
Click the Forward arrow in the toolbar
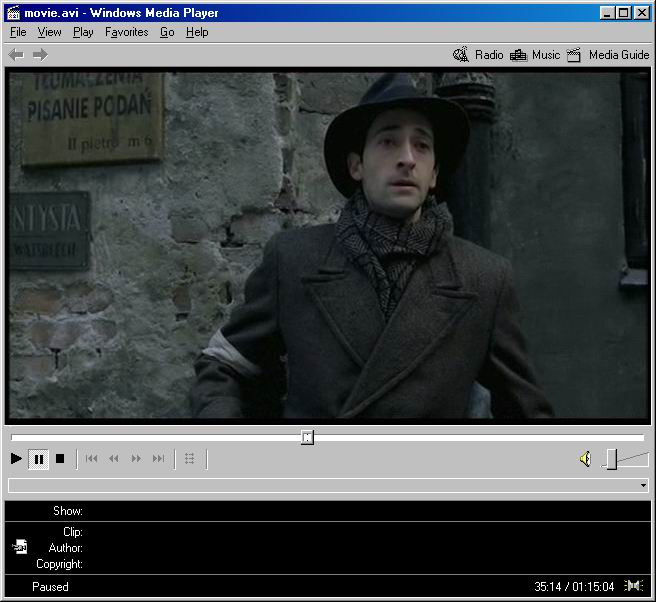tap(40, 55)
